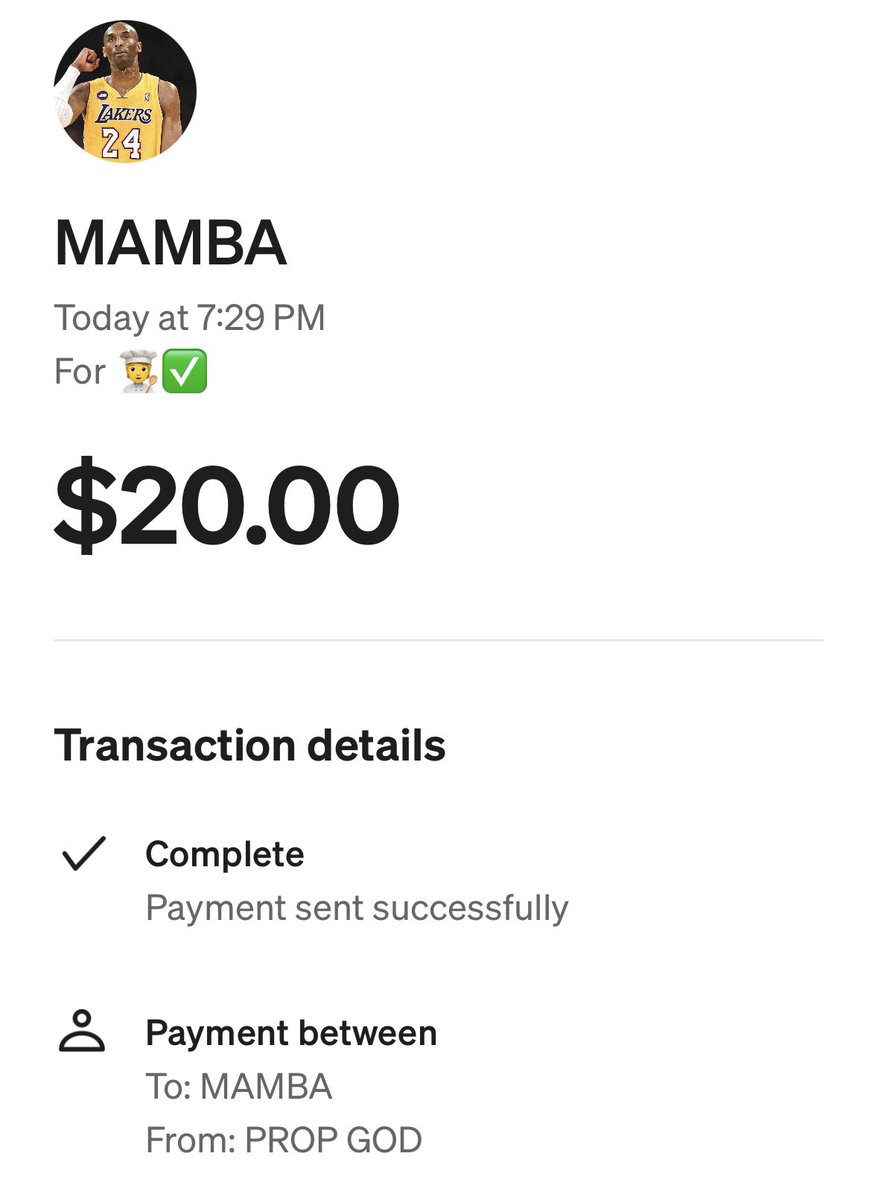Tap the Lakers 24 jersey in the avatar

pos(122,126)
